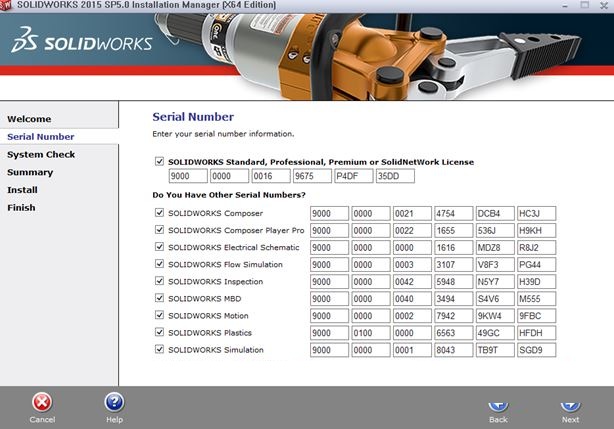Proceed with the Next arrow icon
614x429 pixels.
click(570, 406)
